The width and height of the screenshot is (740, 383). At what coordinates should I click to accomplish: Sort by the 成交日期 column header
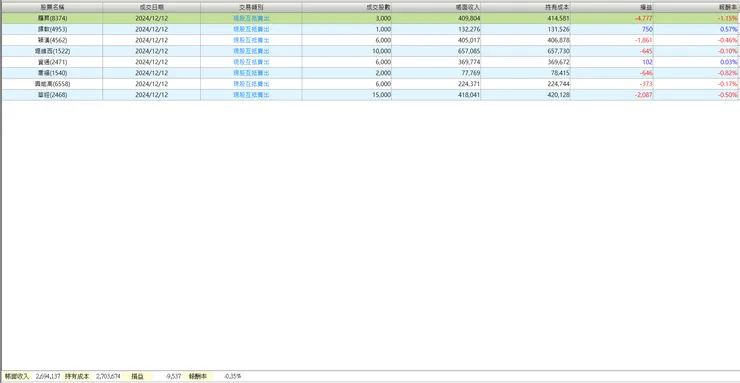point(151,8)
